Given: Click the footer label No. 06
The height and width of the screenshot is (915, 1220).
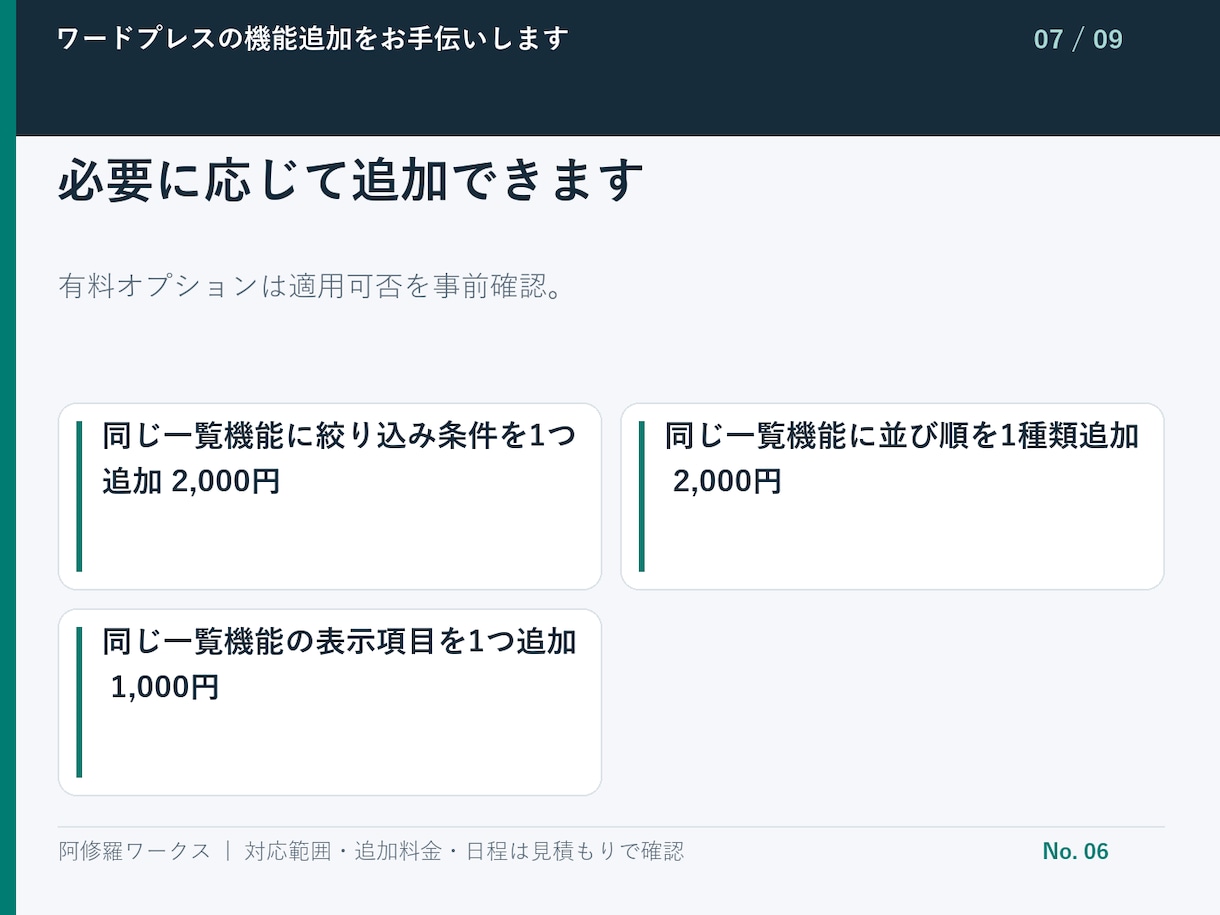Looking at the screenshot, I should click(x=1075, y=851).
